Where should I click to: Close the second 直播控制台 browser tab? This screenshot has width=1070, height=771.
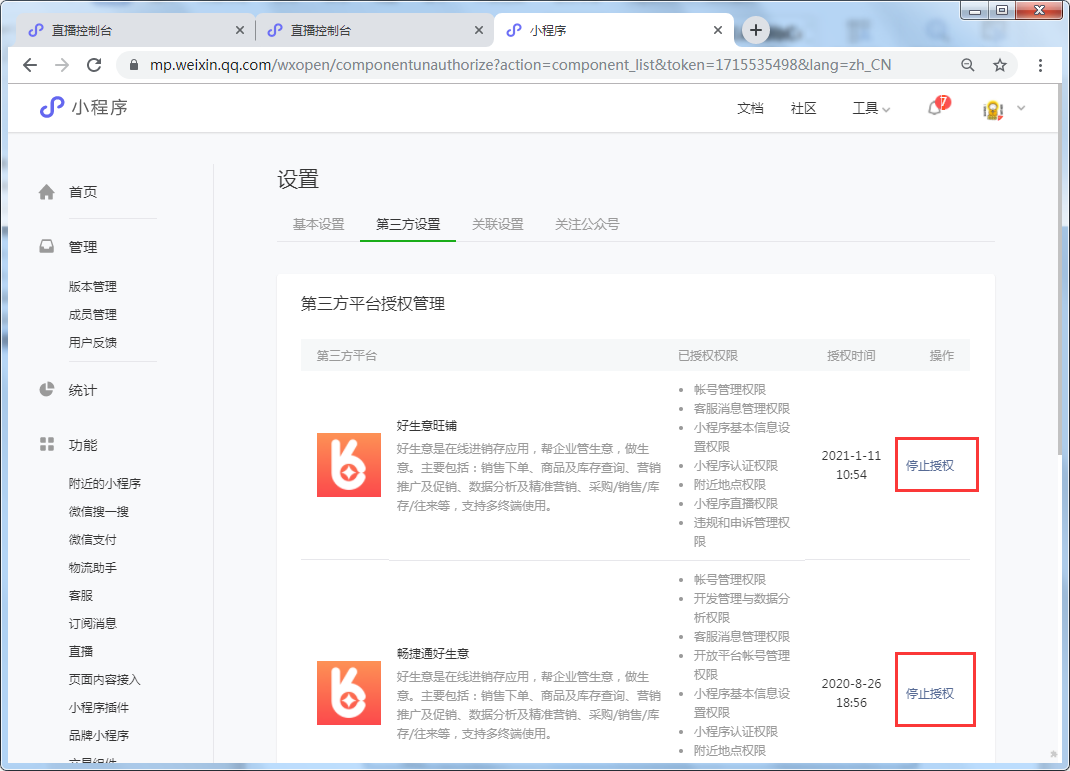[x=479, y=30]
